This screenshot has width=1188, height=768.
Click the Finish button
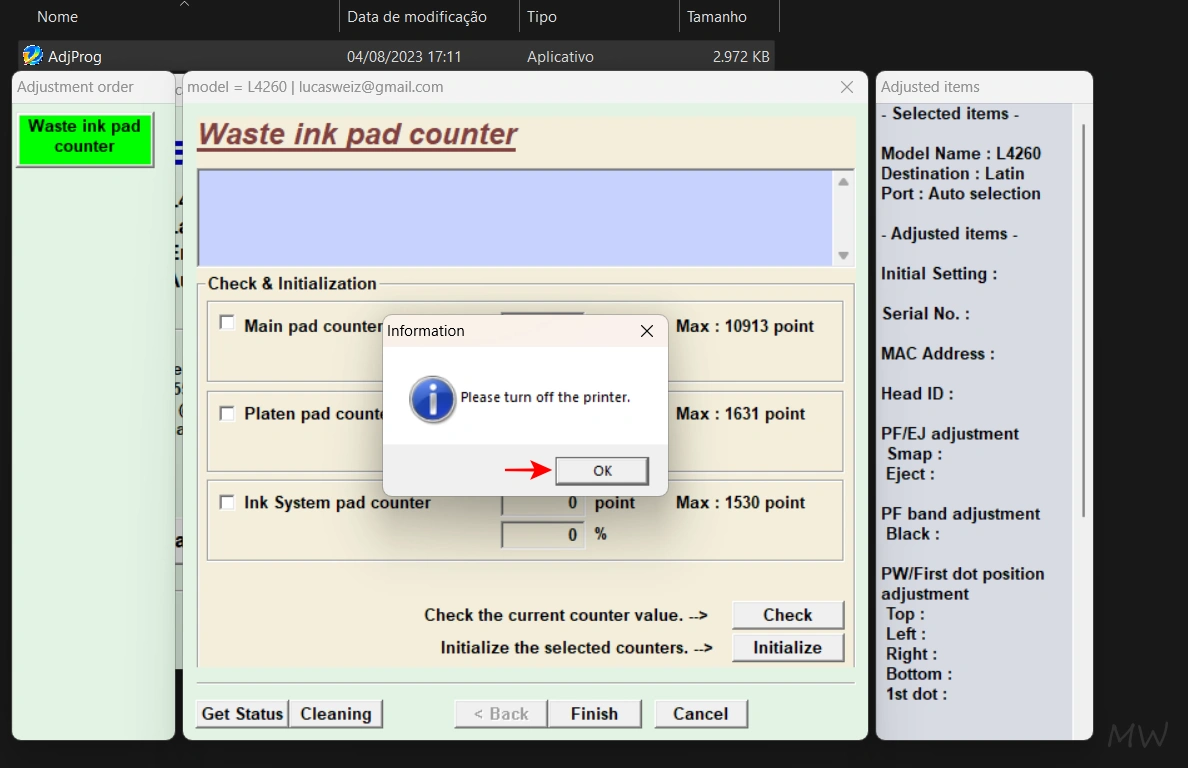(x=594, y=714)
